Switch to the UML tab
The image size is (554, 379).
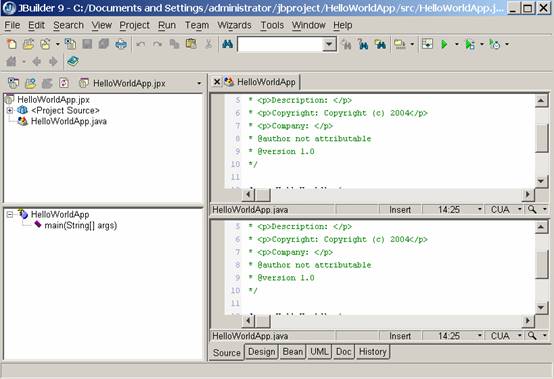tap(319, 352)
